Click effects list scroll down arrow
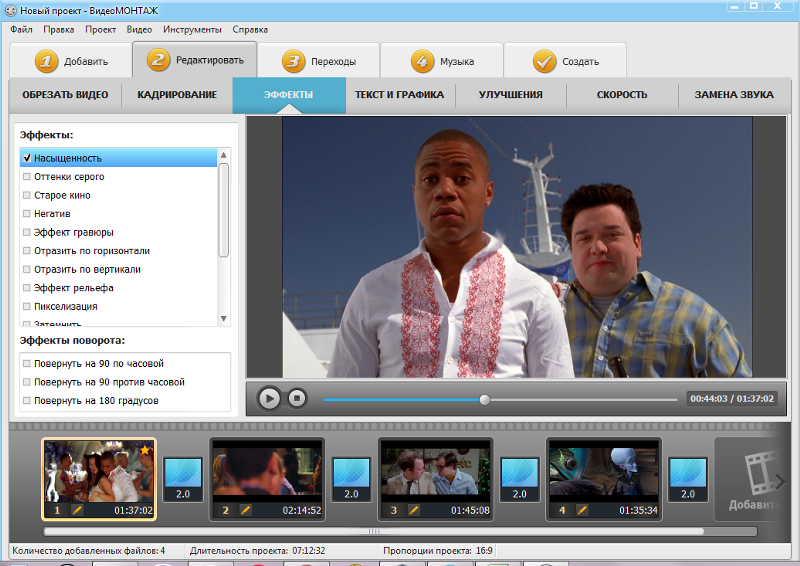The image size is (800, 566). (x=223, y=318)
